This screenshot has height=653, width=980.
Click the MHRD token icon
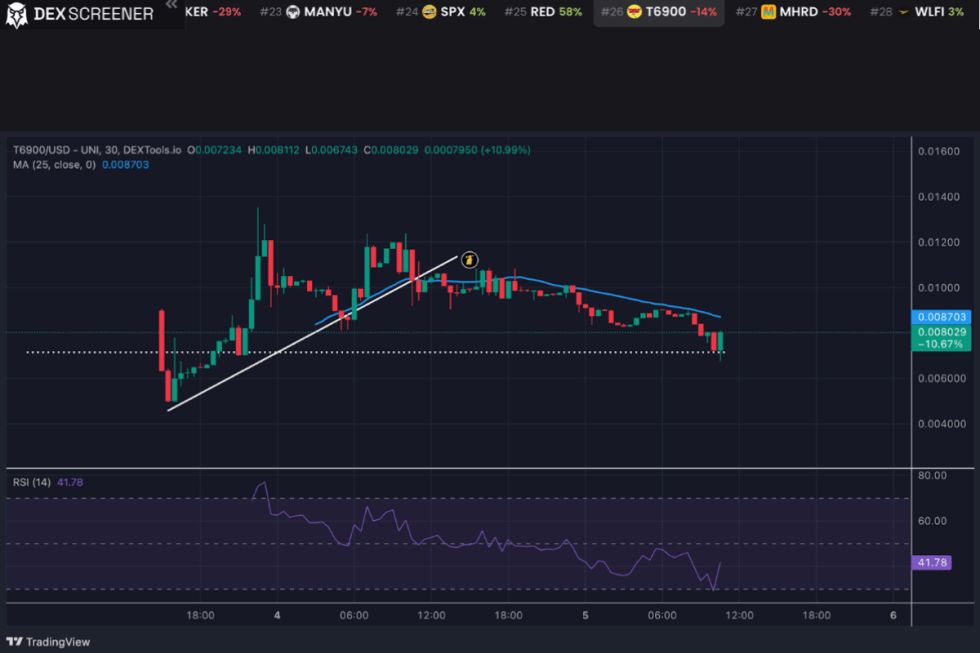pos(768,12)
